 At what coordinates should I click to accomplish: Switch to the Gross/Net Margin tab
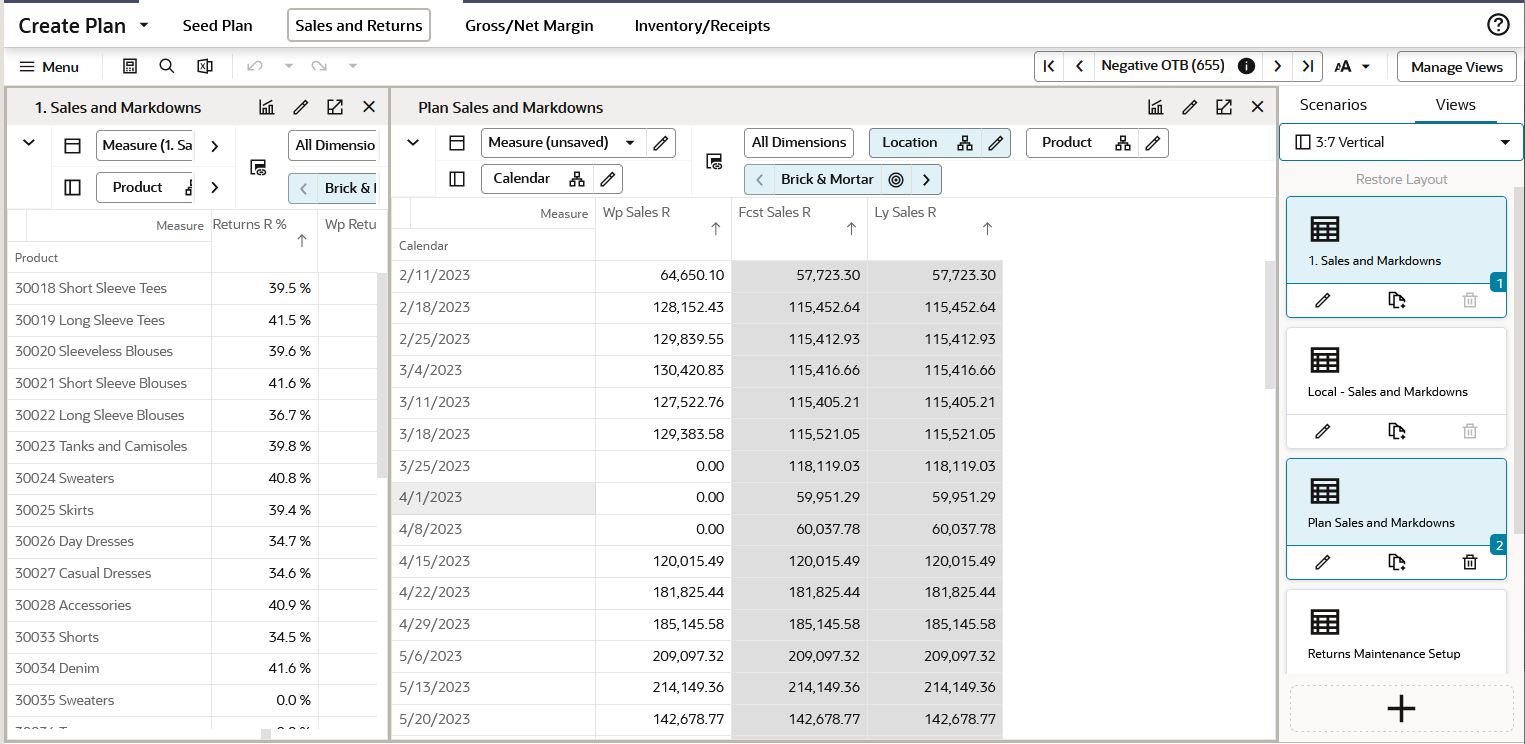529,26
